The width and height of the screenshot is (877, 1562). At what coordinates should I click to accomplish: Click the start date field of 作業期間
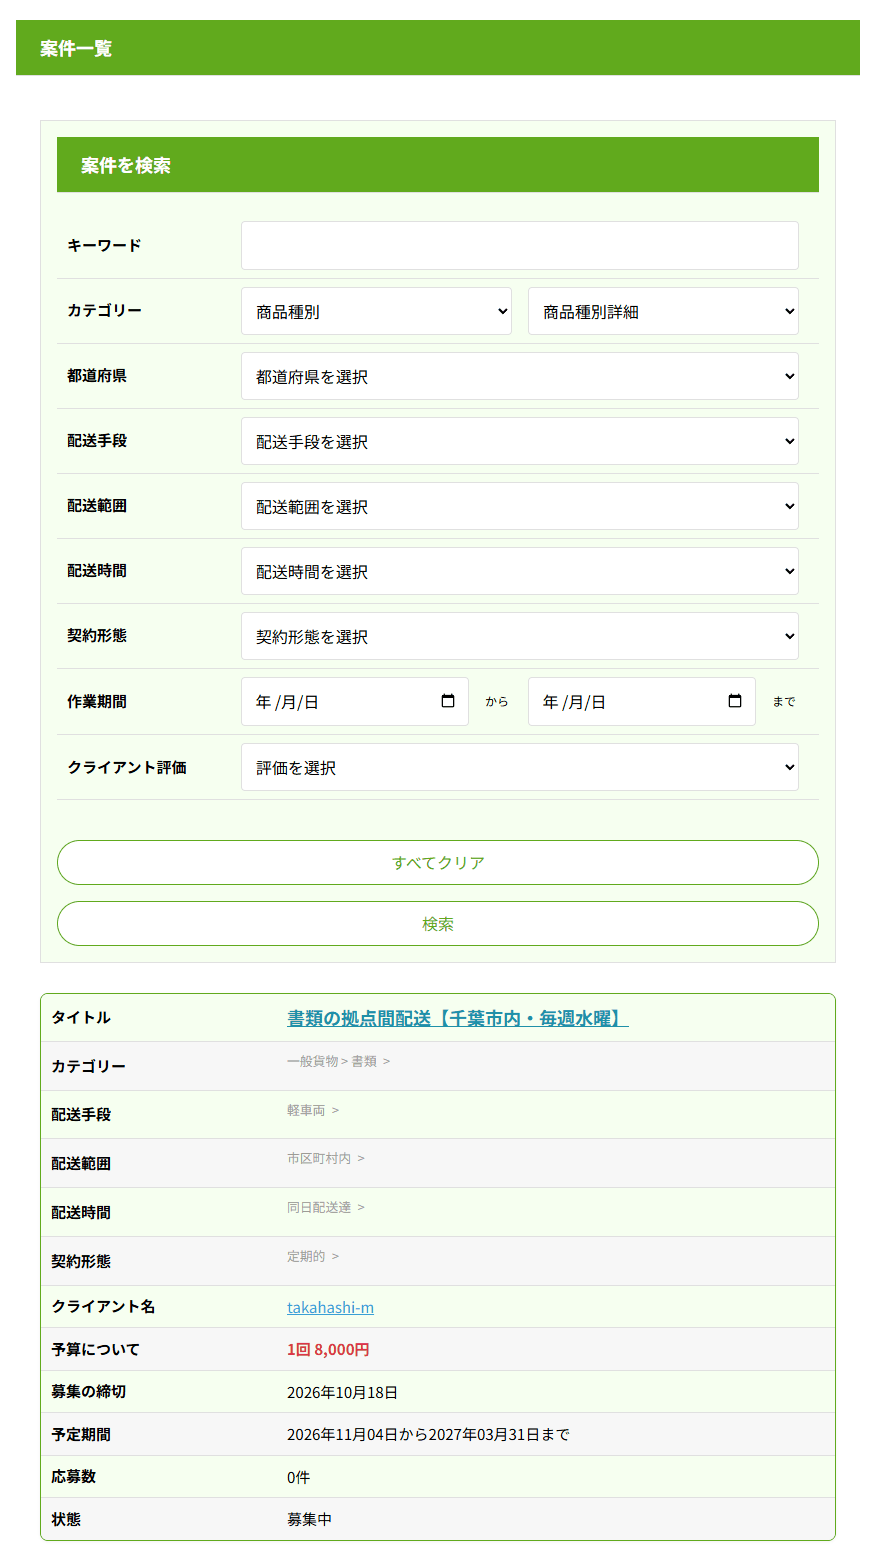point(354,702)
